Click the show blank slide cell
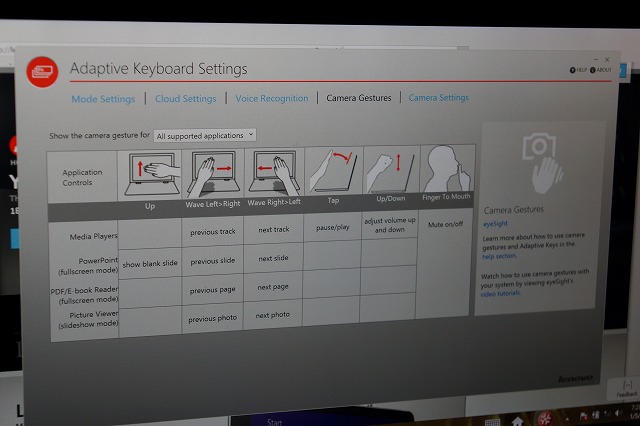 tap(150, 264)
